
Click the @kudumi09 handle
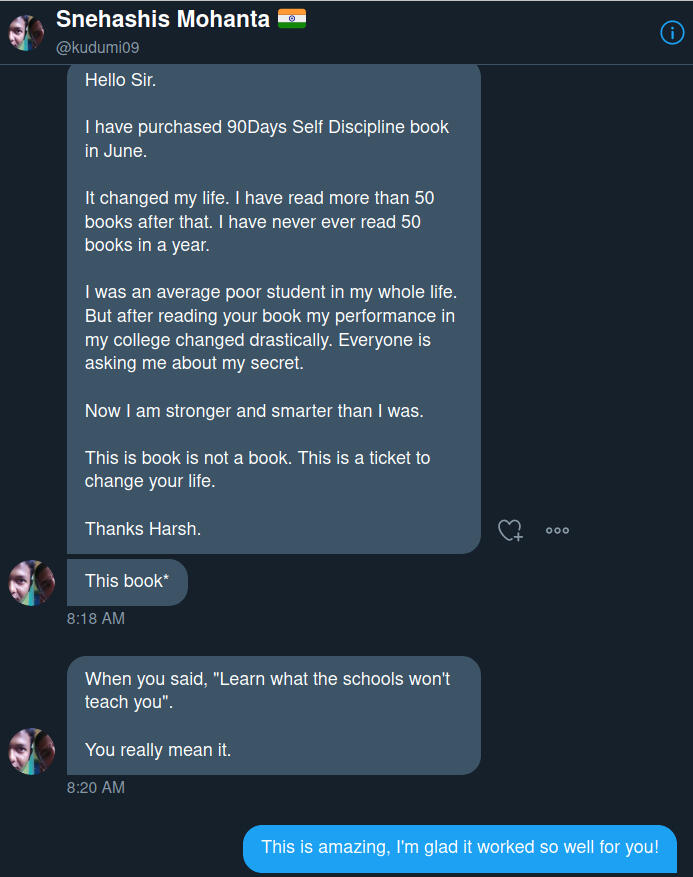pos(97,47)
